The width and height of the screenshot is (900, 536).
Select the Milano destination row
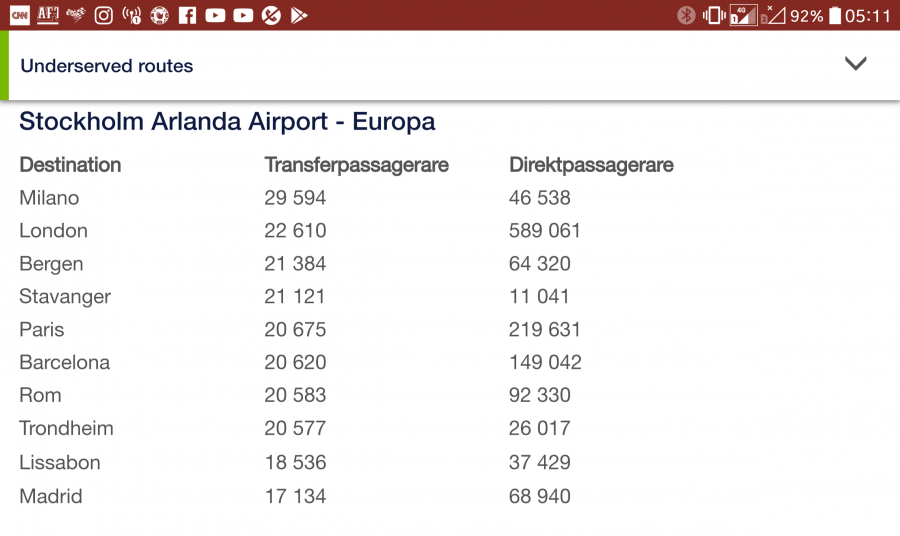(49, 198)
